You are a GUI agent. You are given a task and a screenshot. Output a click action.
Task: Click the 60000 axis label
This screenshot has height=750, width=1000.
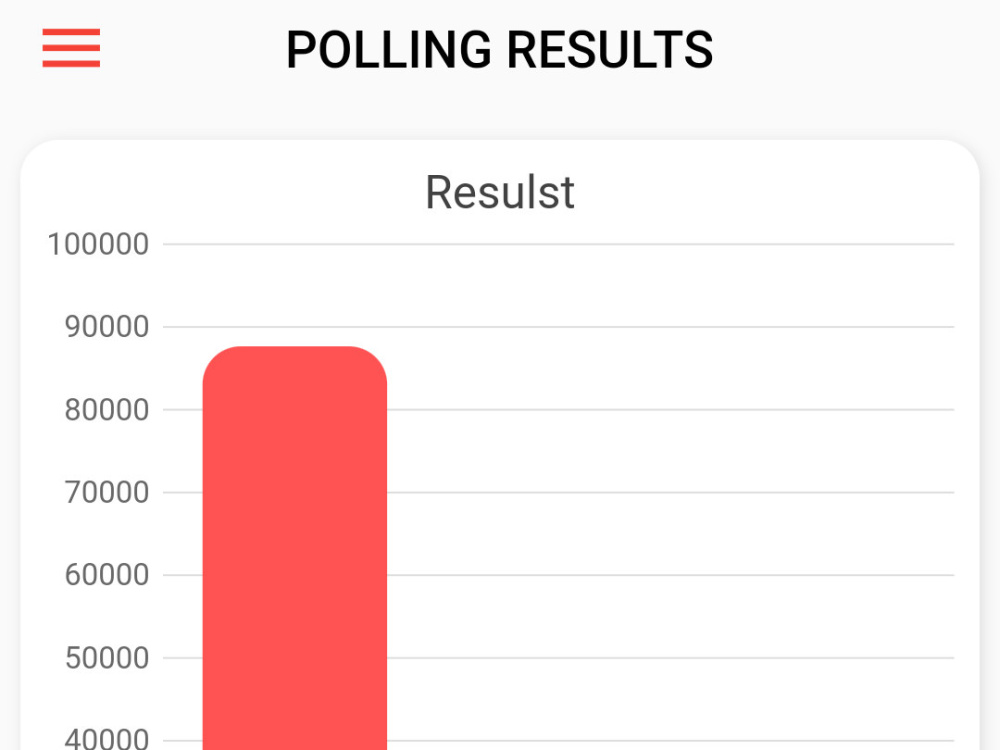[107, 575]
